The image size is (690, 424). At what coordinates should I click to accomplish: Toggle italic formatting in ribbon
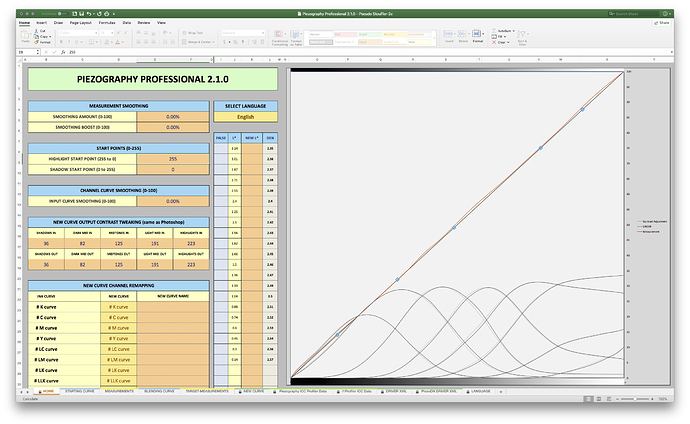[69, 42]
